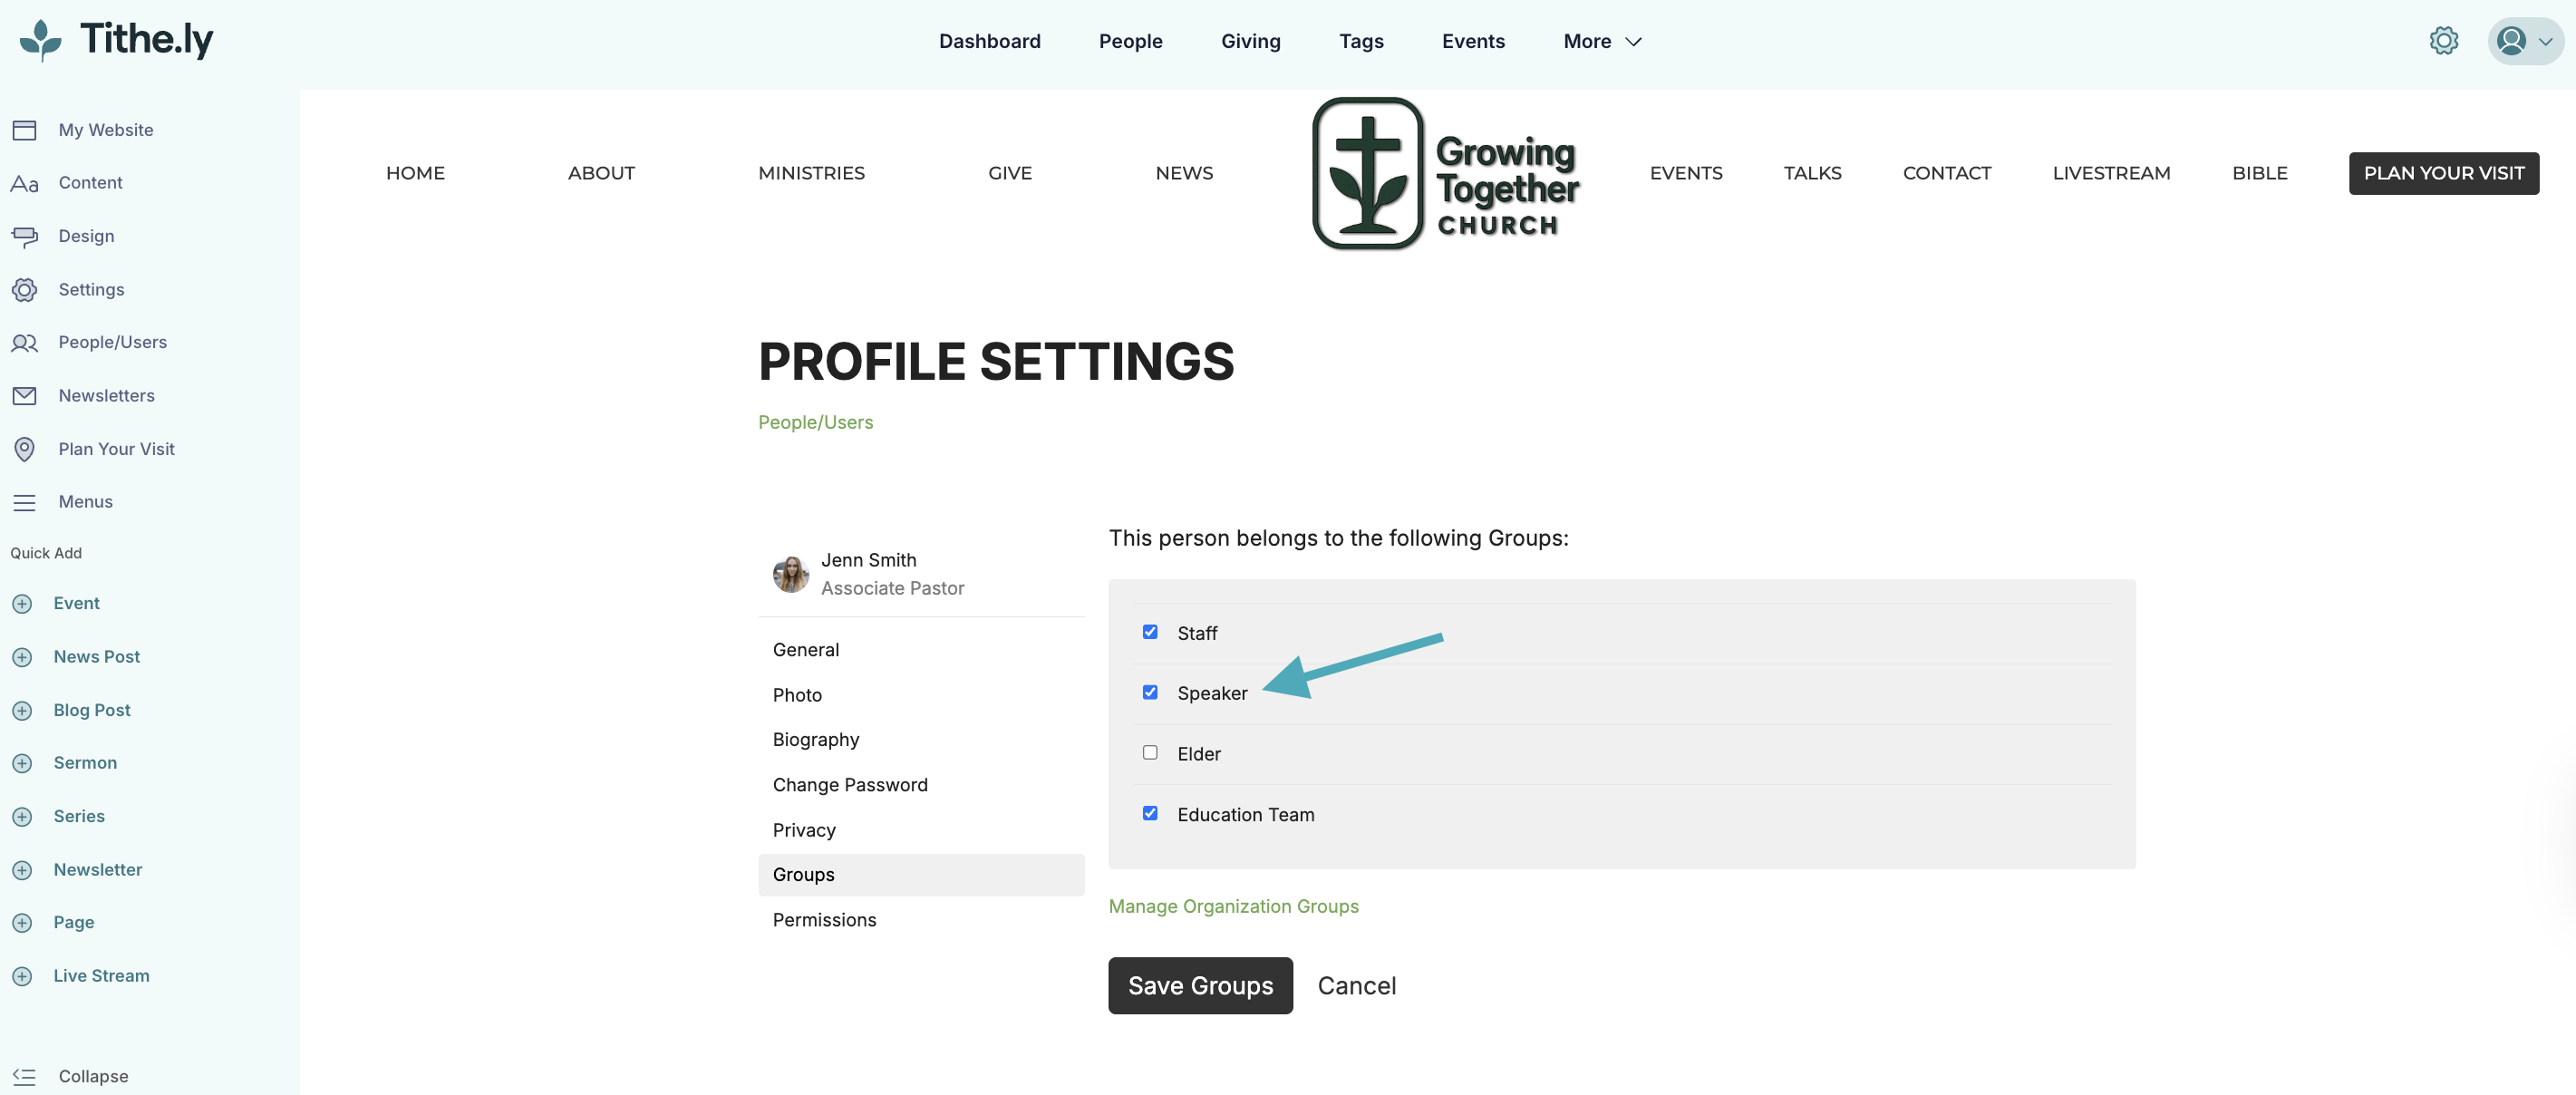Image resolution: width=2576 pixels, height=1095 pixels.
Task: Open Newsletters envelope icon in sidebar
Action: (x=25, y=396)
